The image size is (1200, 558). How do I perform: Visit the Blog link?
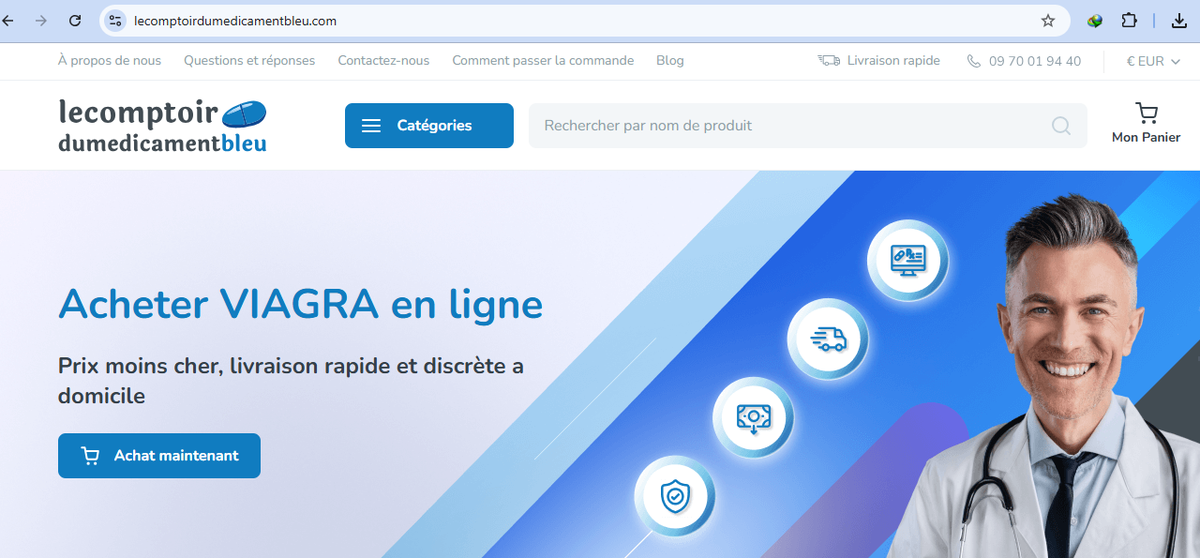(670, 60)
